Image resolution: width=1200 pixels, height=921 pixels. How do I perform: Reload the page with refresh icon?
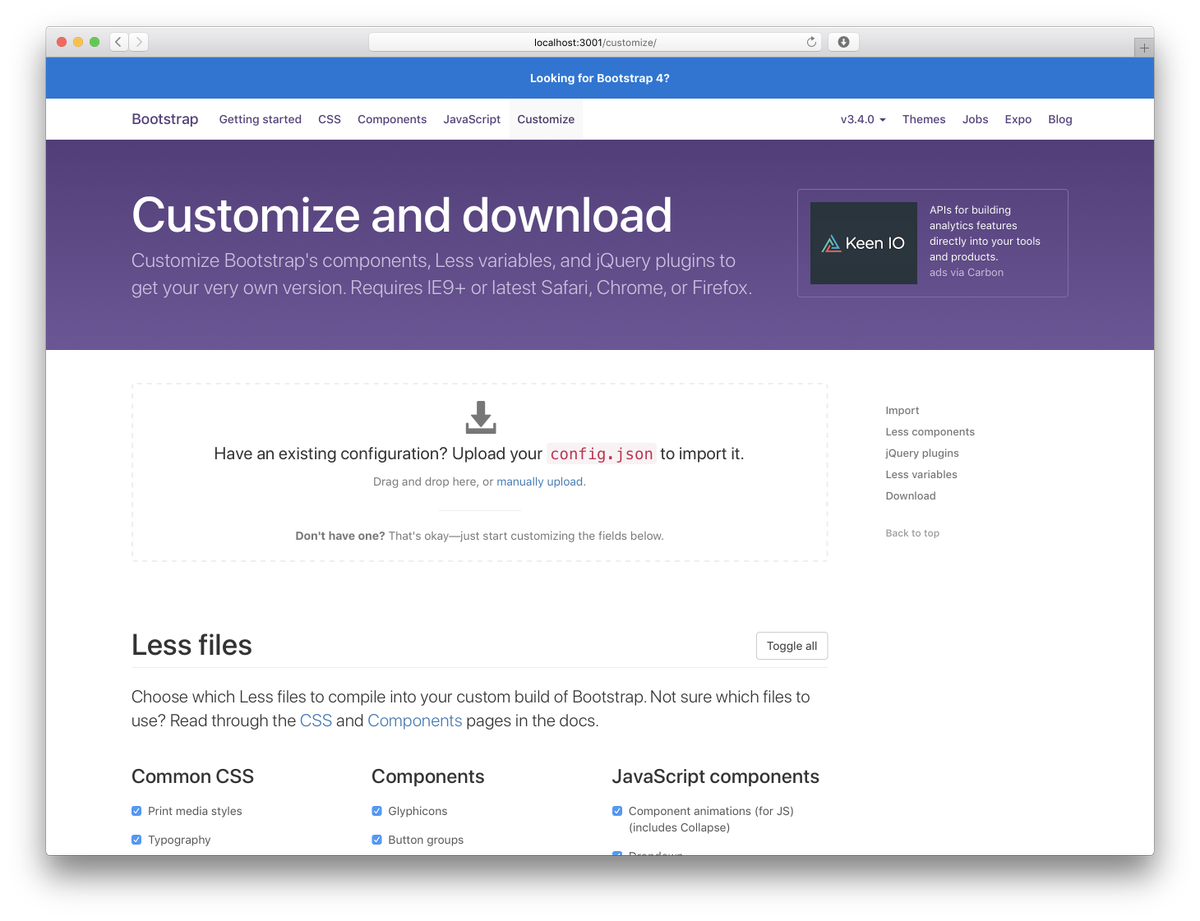coord(811,42)
